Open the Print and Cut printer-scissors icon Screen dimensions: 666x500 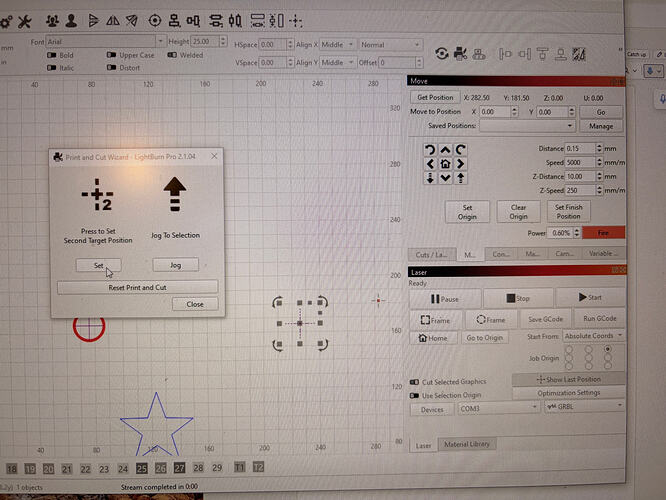point(460,54)
